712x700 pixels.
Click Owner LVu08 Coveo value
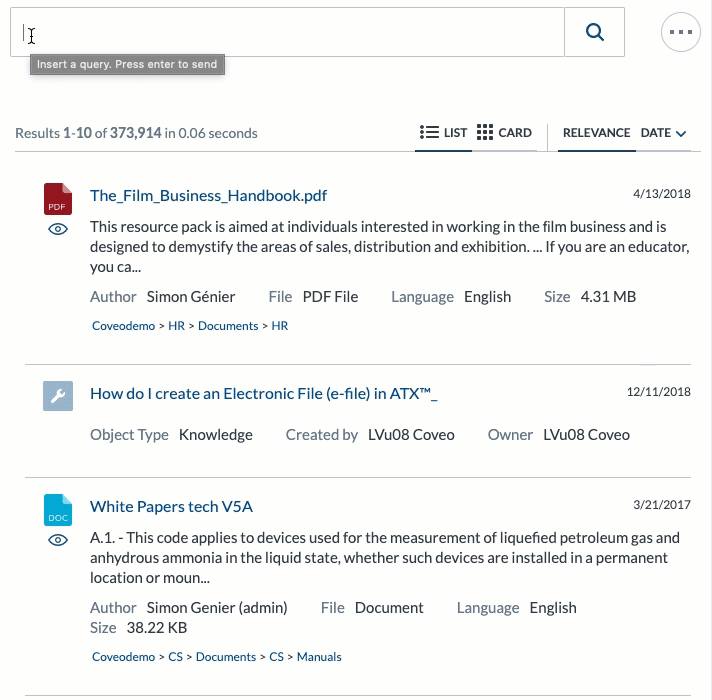pos(586,435)
